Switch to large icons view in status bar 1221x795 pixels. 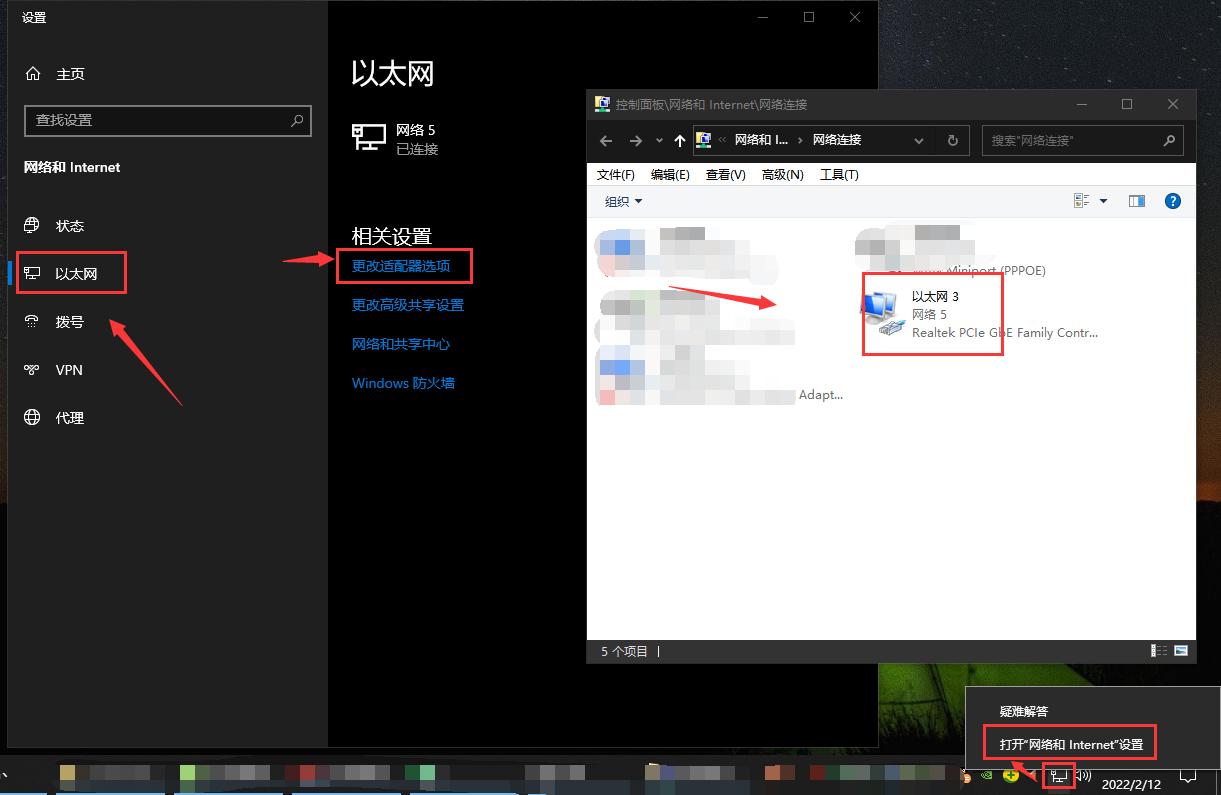point(1181,651)
